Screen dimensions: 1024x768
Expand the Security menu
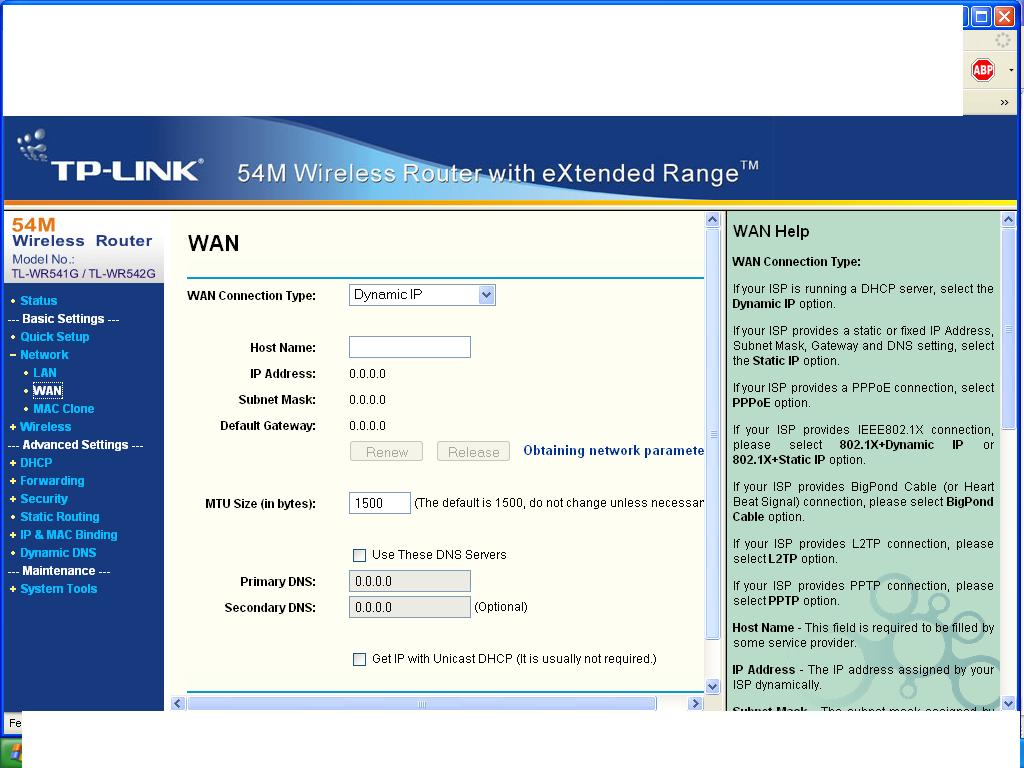44,498
